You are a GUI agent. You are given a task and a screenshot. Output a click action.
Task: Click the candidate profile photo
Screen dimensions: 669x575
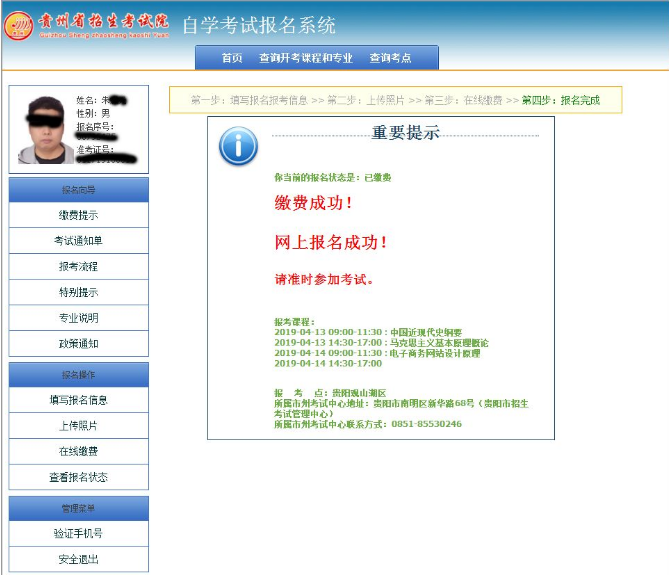[x=43, y=129]
